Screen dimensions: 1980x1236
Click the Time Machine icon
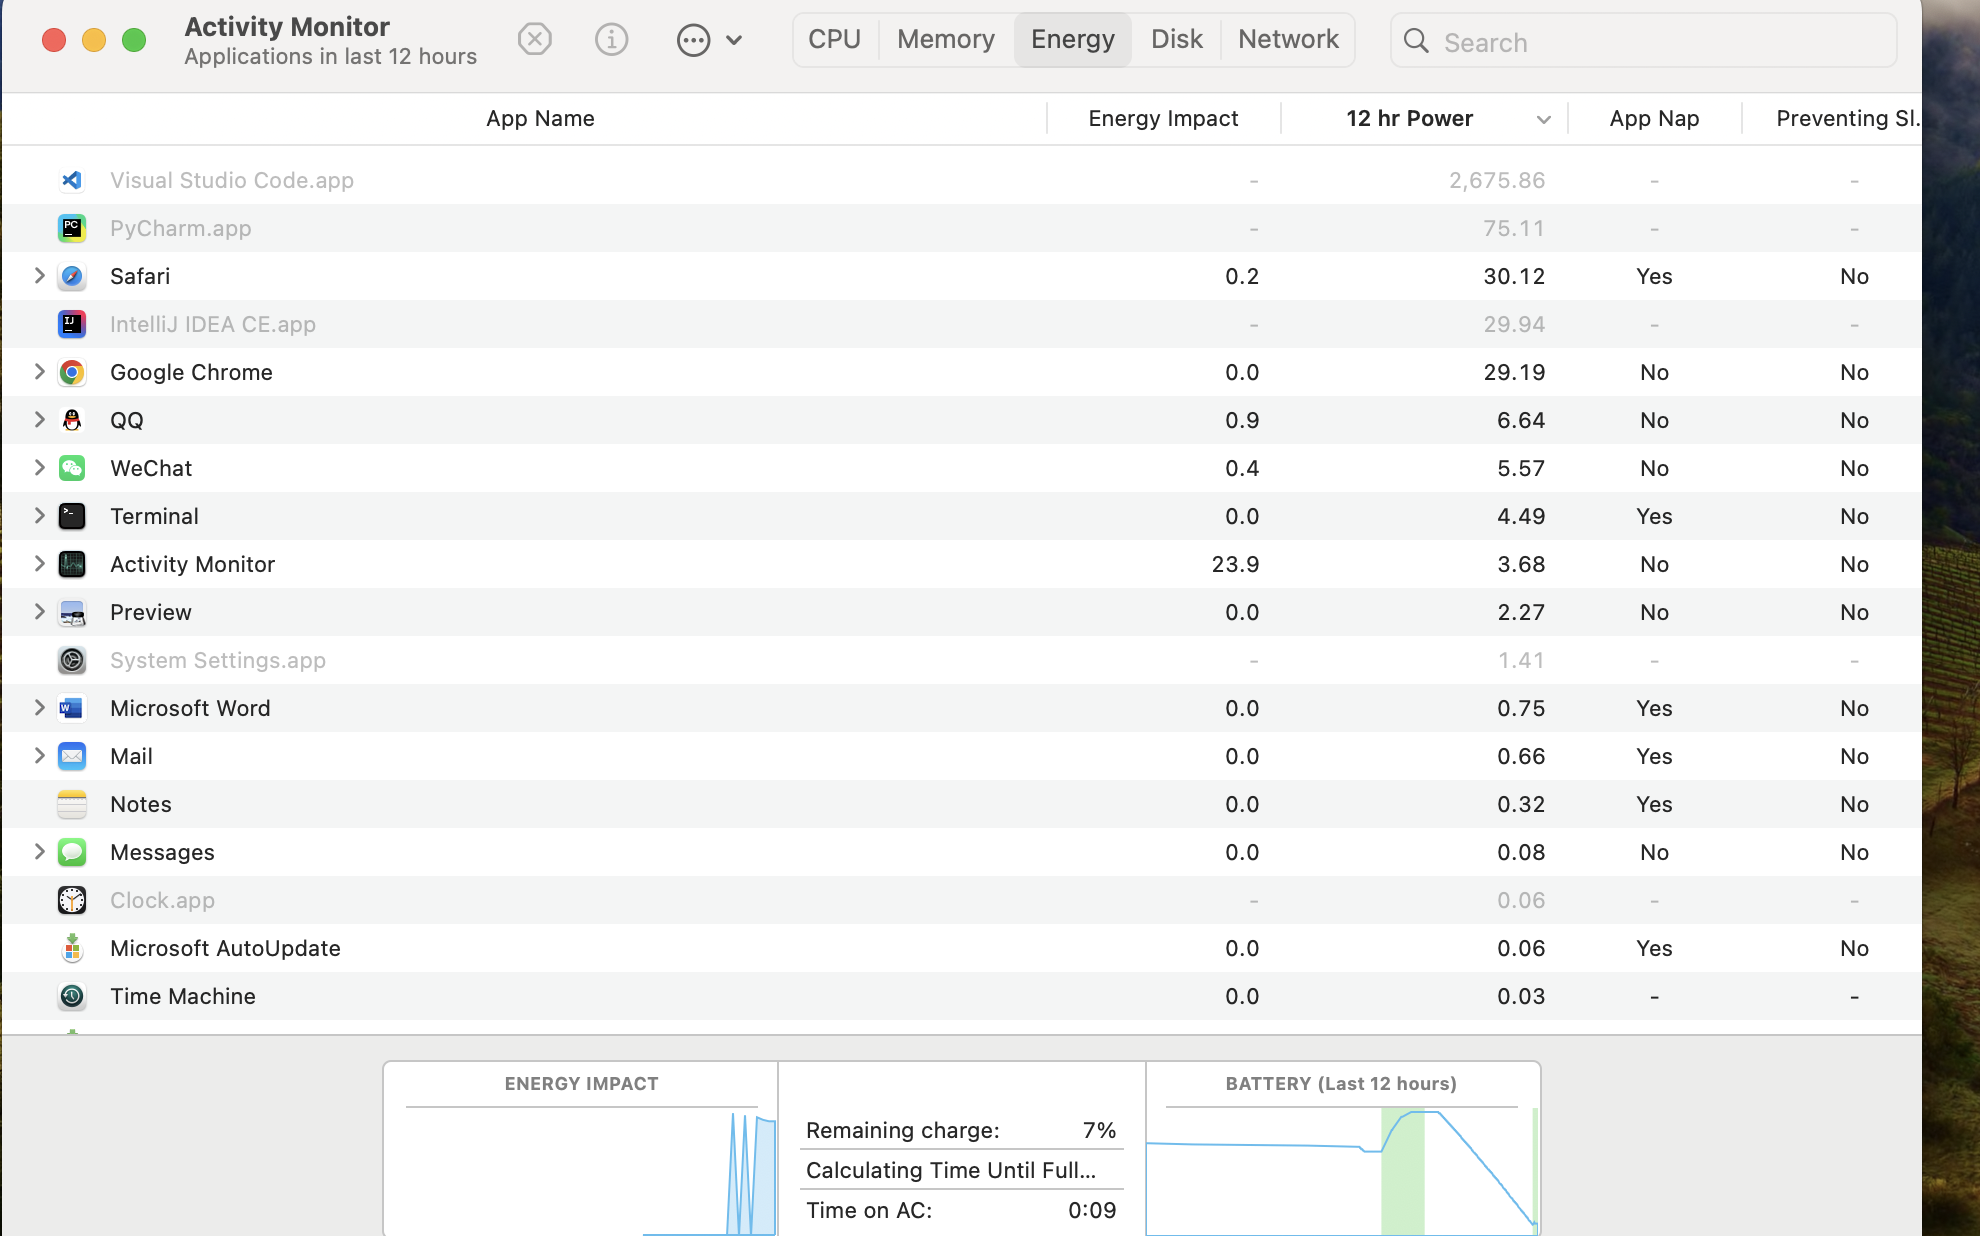click(x=72, y=997)
